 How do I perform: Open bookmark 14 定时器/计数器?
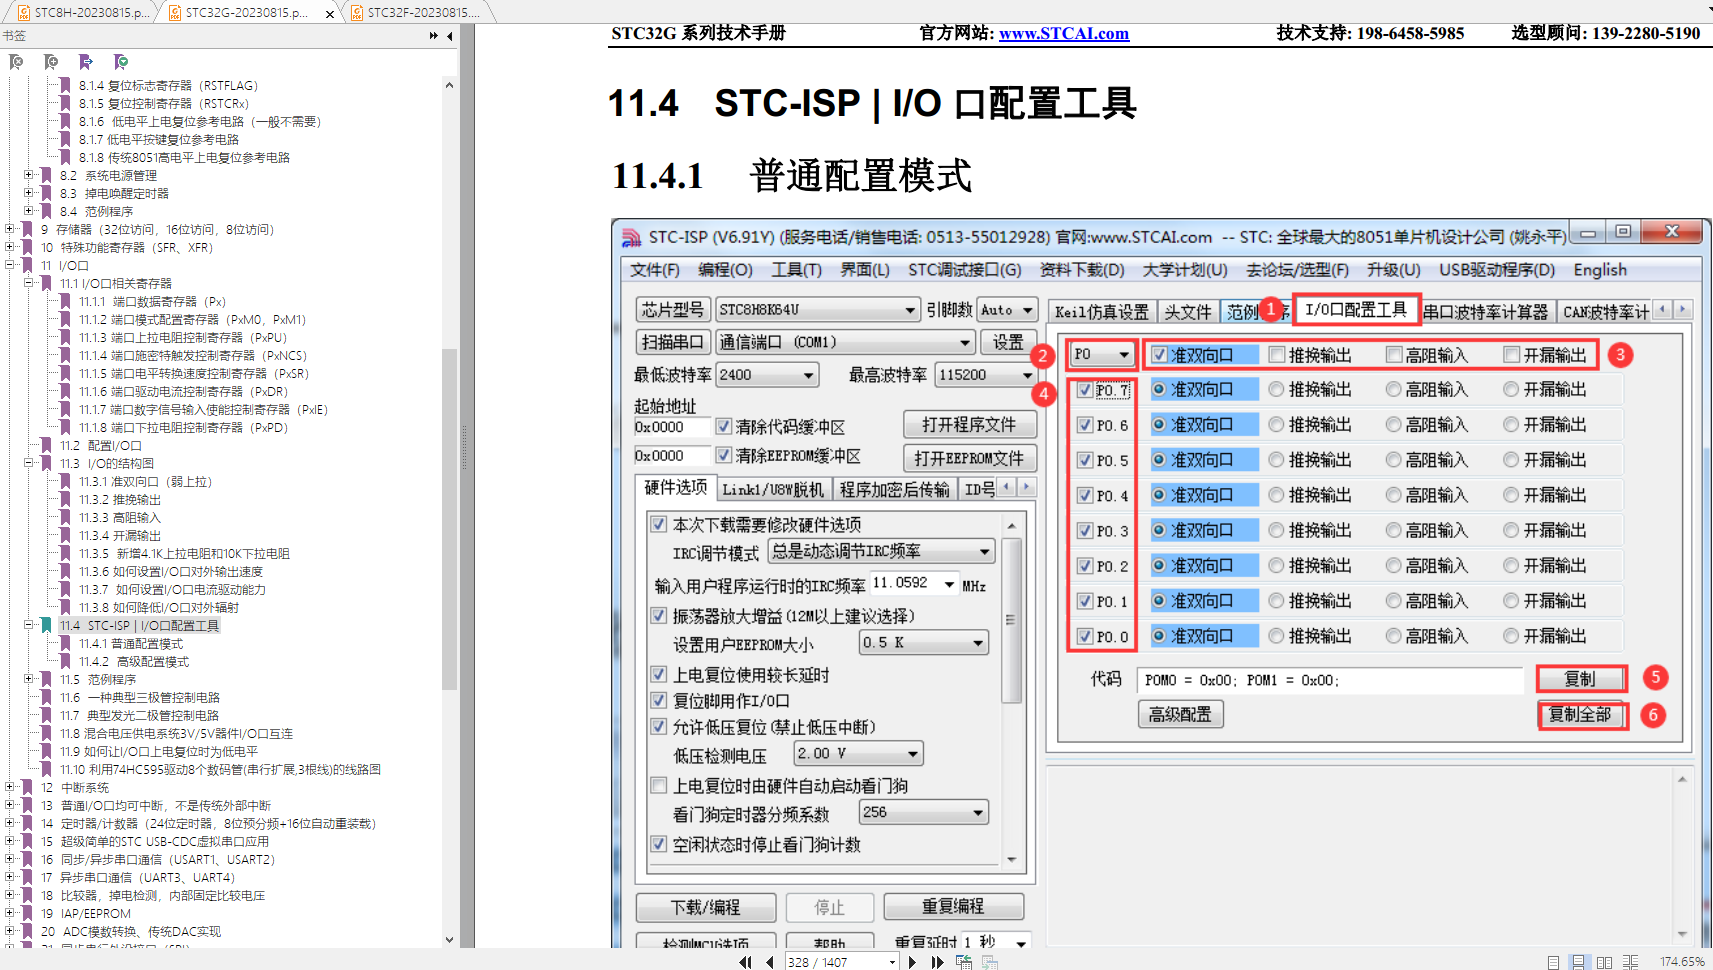click(x=208, y=824)
